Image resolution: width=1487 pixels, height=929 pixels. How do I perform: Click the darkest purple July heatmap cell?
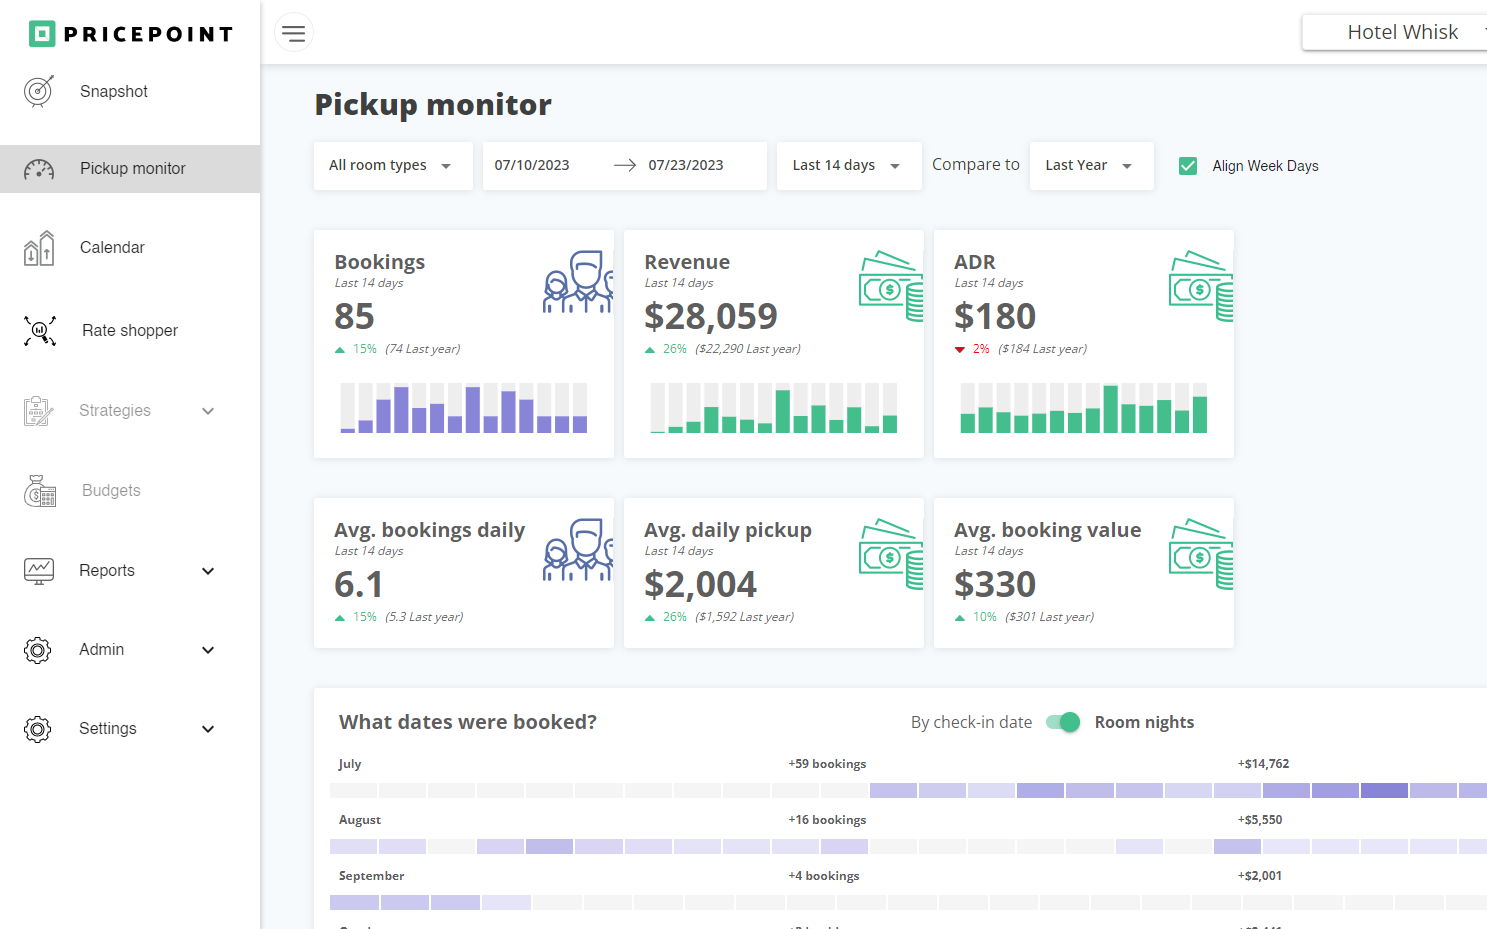click(1384, 790)
